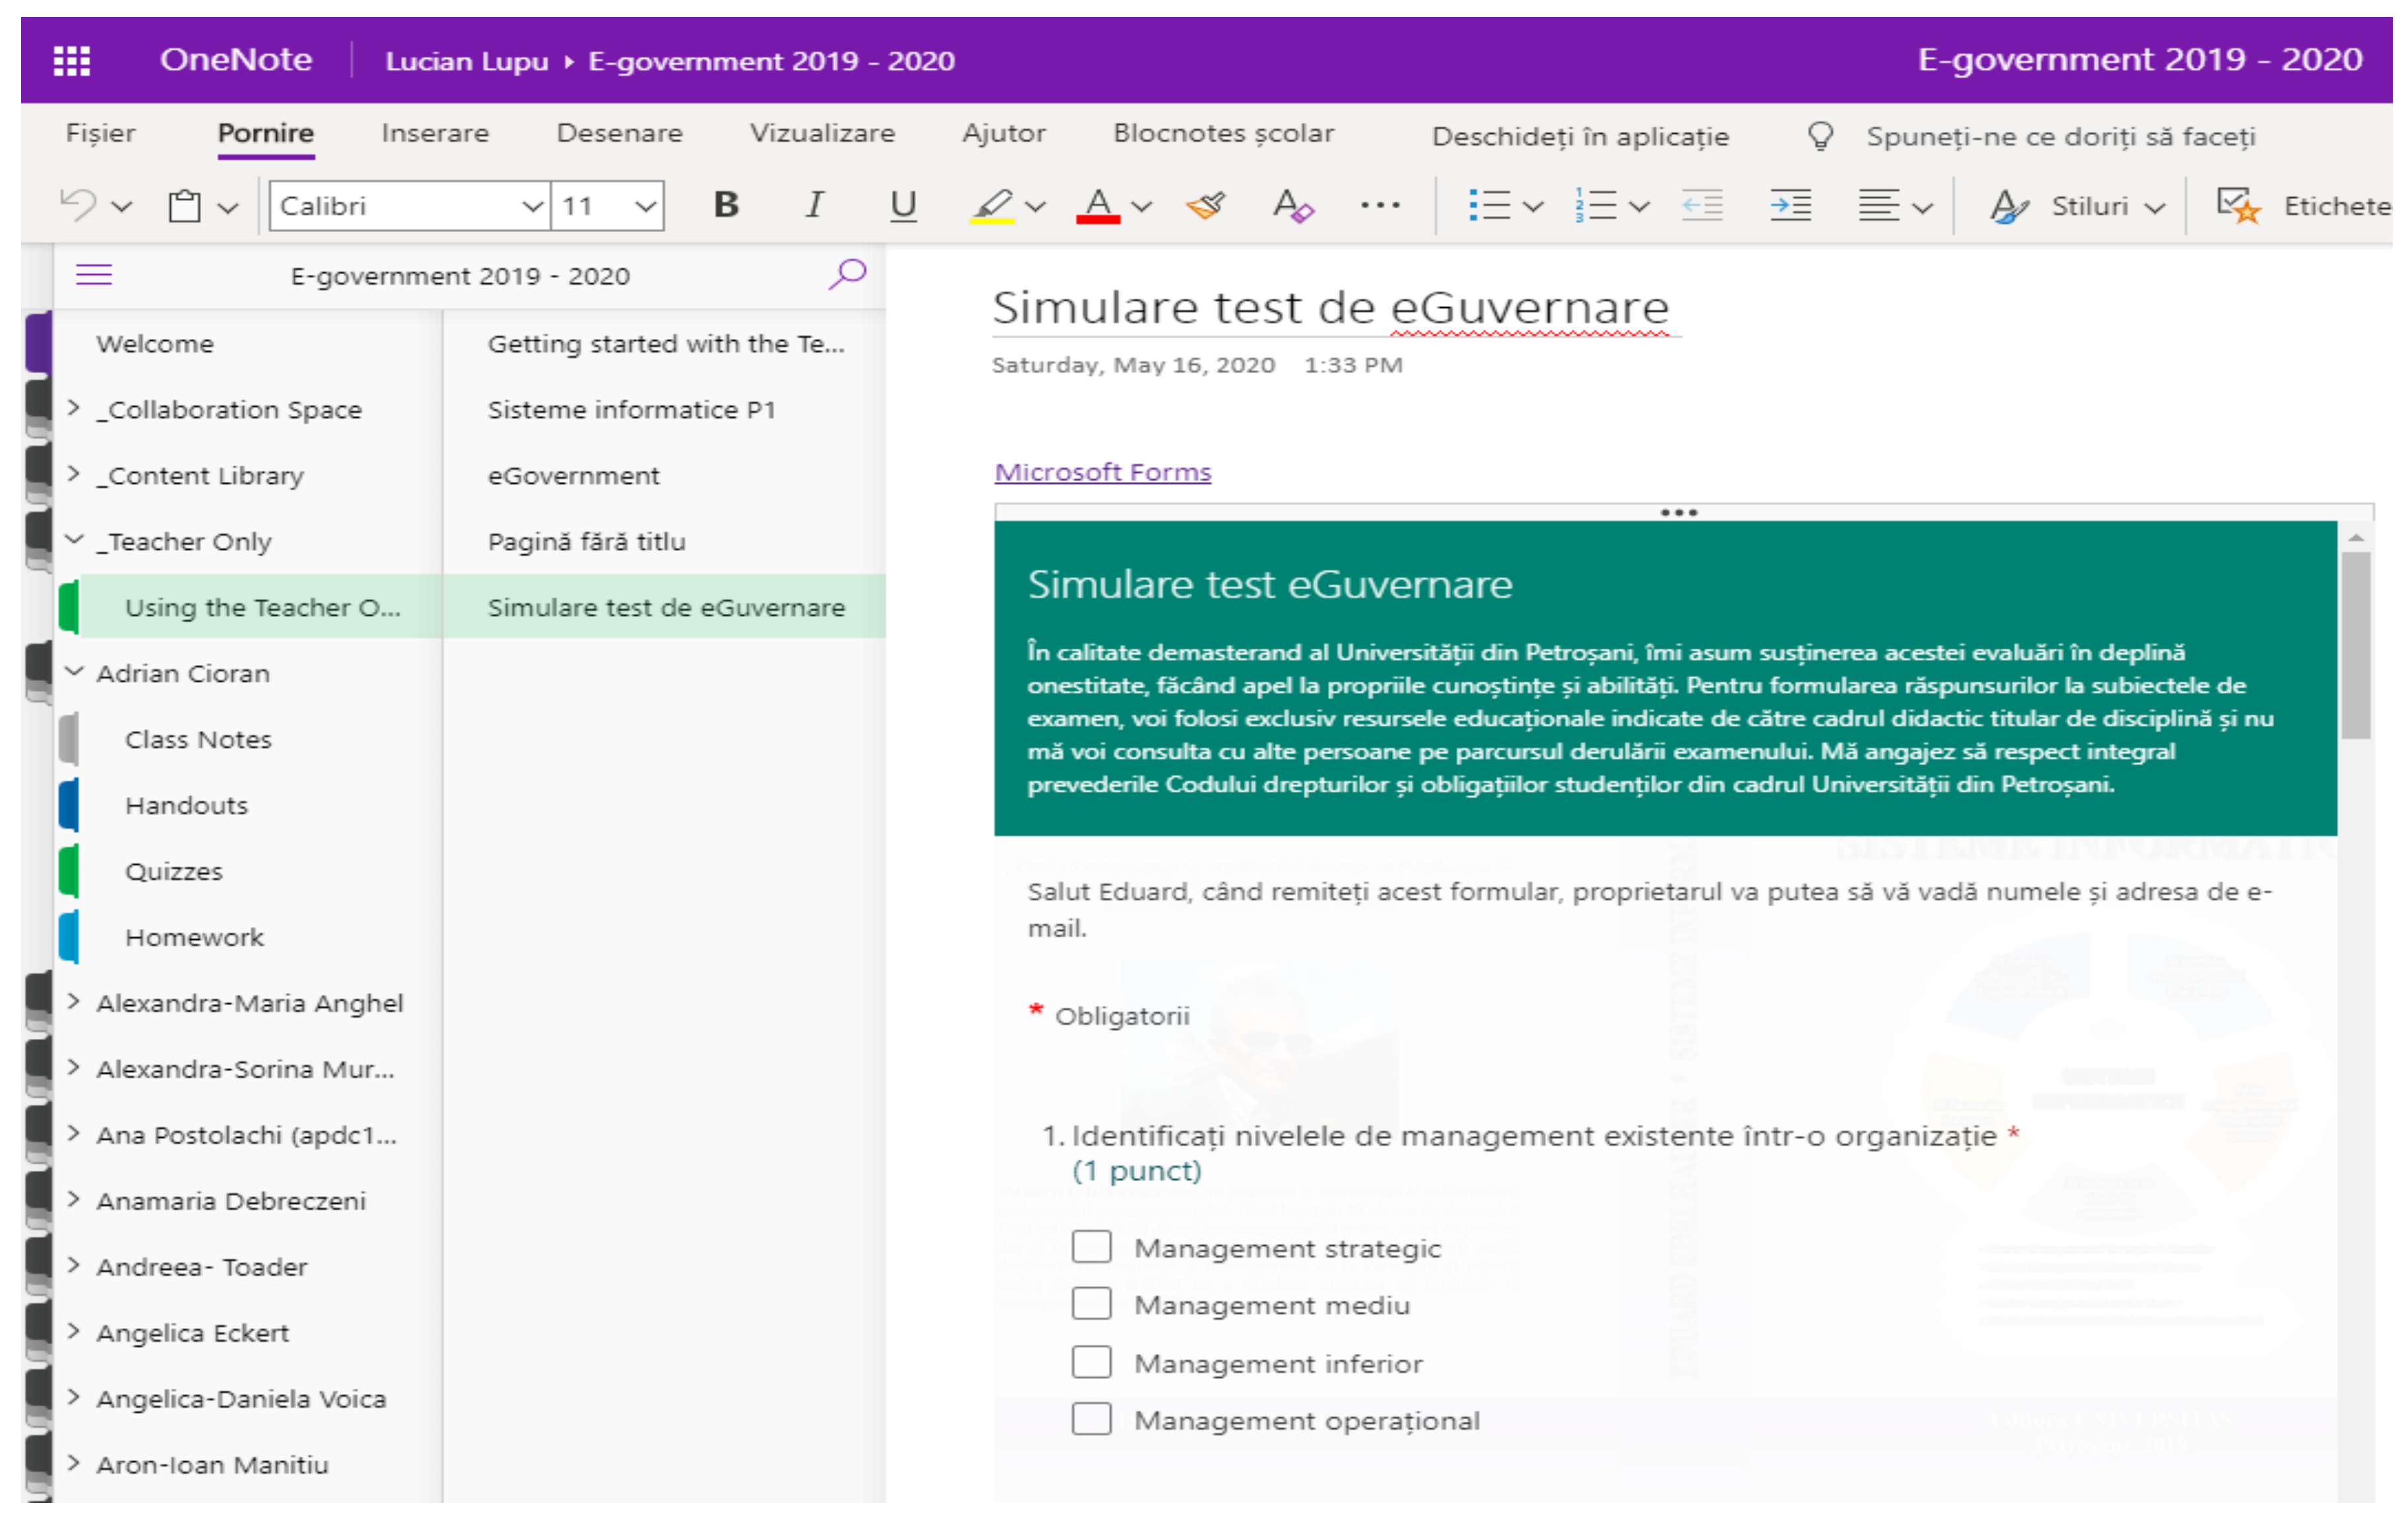2408x1524 pixels.
Task: Expand the _Content Library section group
Action: (x=73, y=473)
